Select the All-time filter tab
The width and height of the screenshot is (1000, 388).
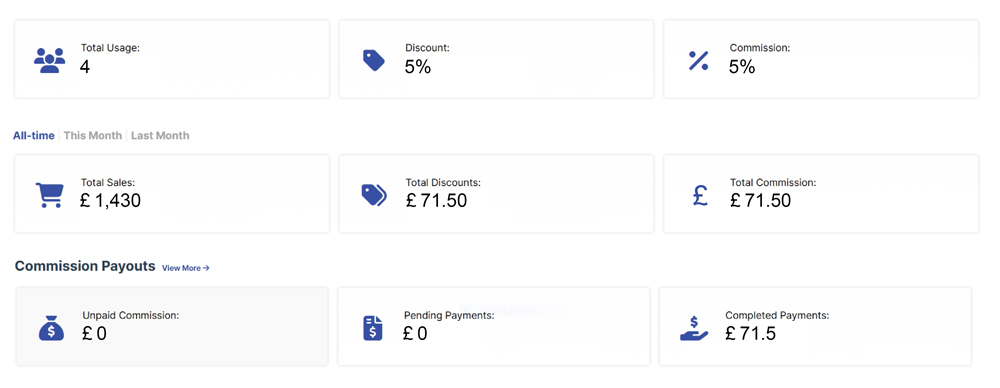[x=34, y=135]
